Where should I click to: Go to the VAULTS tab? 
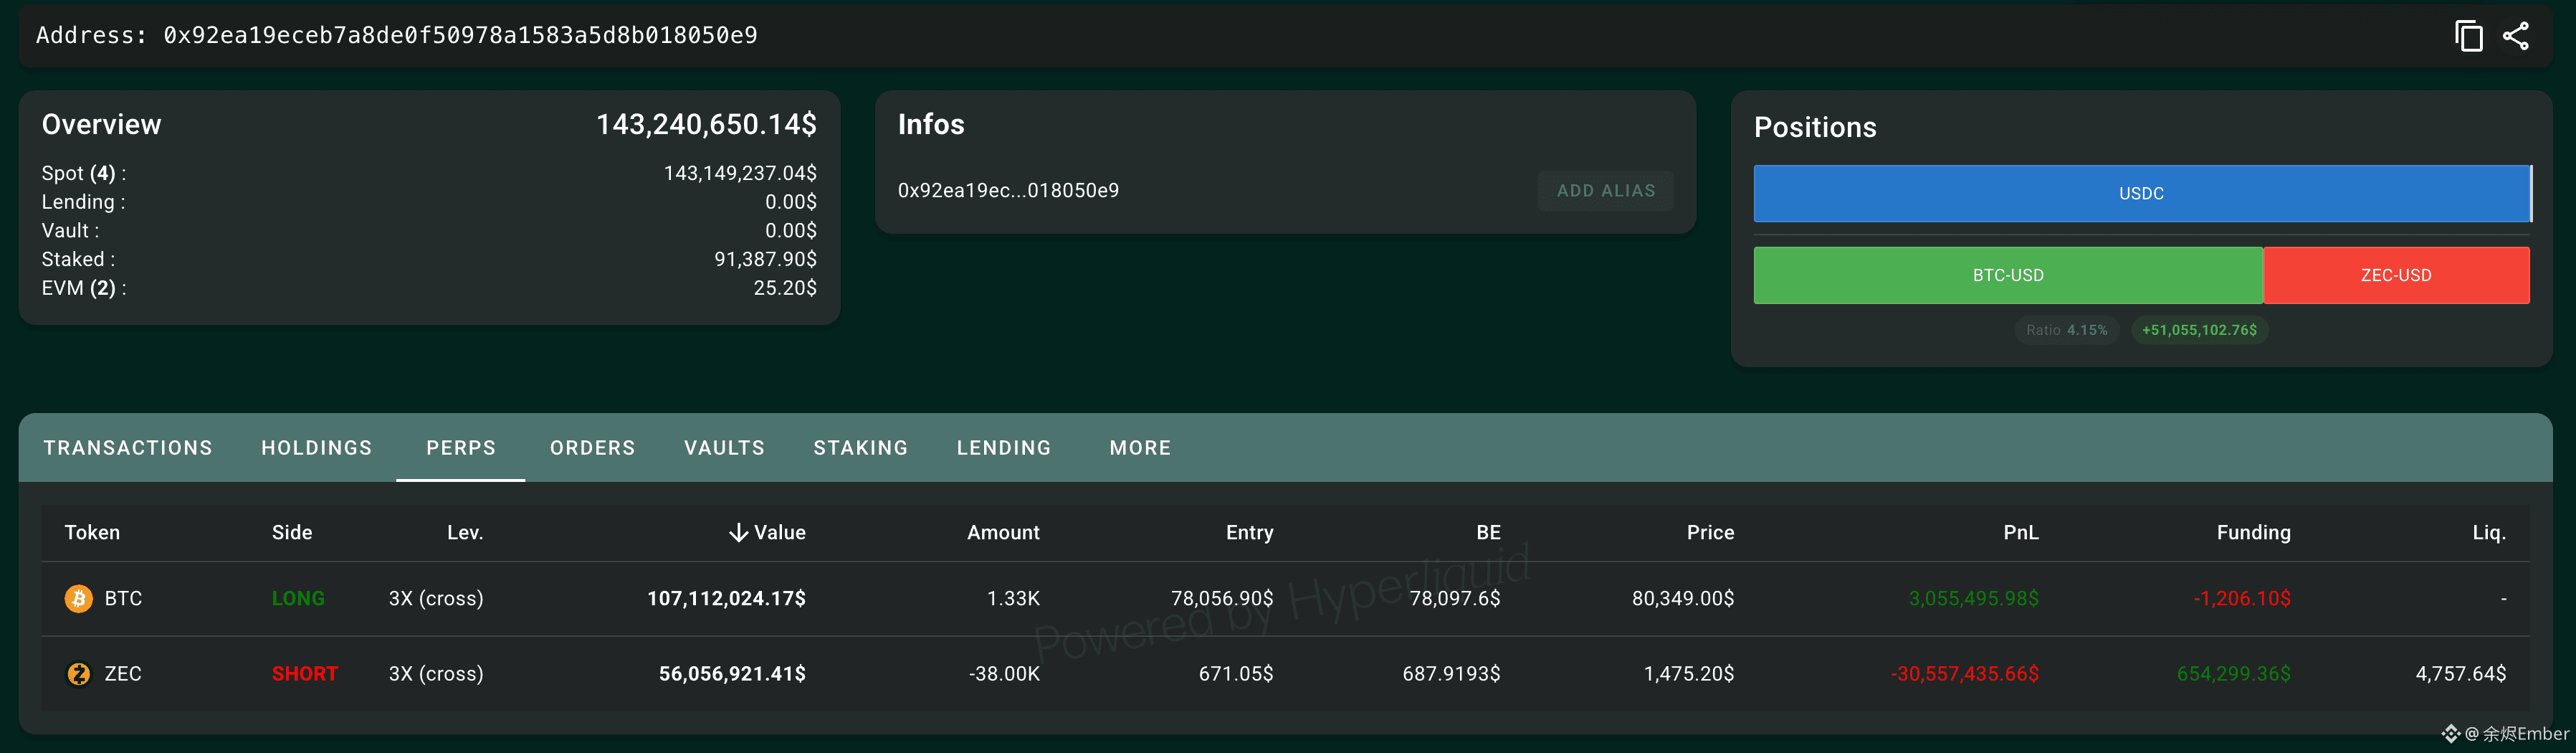click(x=725, y=448)
